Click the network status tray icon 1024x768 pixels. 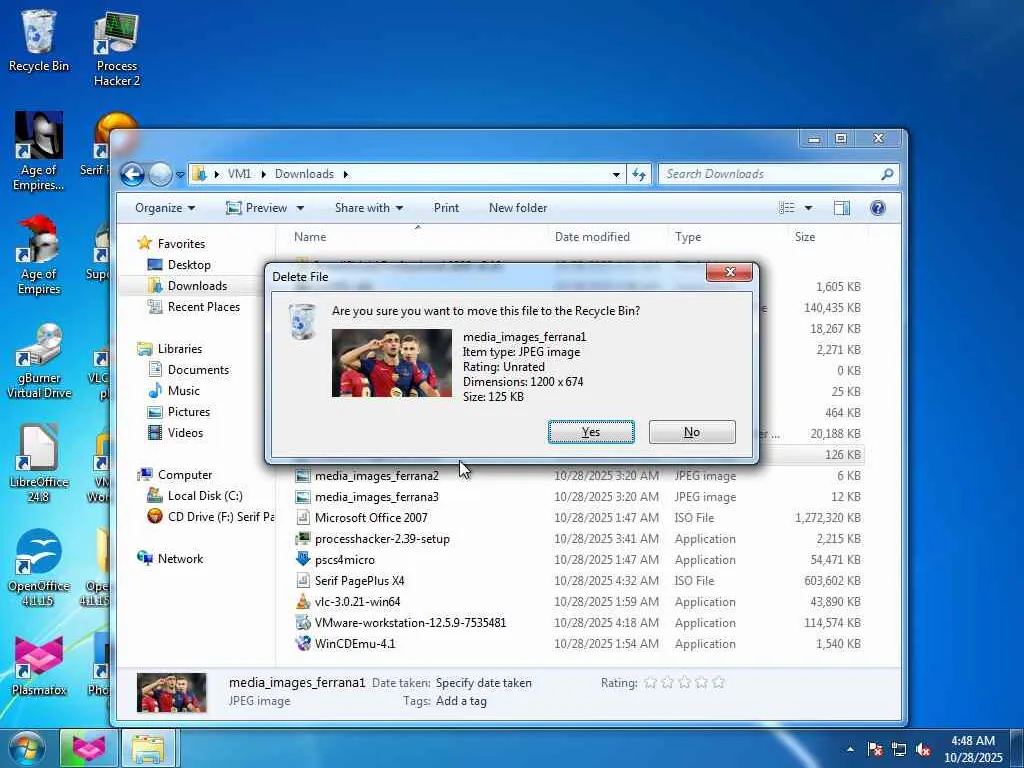(x=899, y=750)
